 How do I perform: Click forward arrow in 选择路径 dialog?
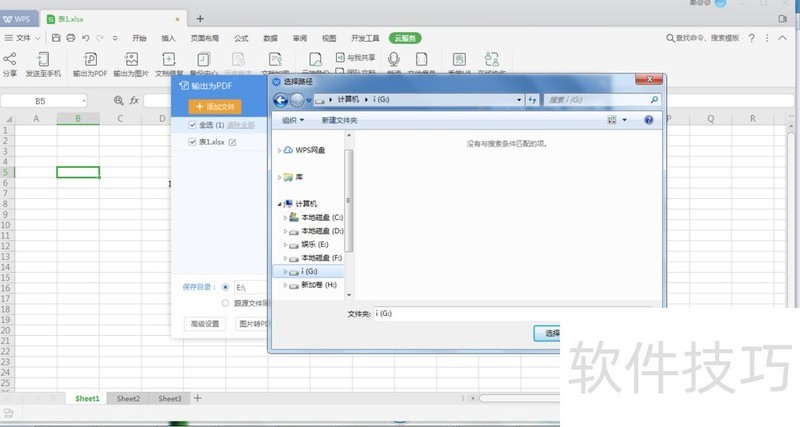297,100
